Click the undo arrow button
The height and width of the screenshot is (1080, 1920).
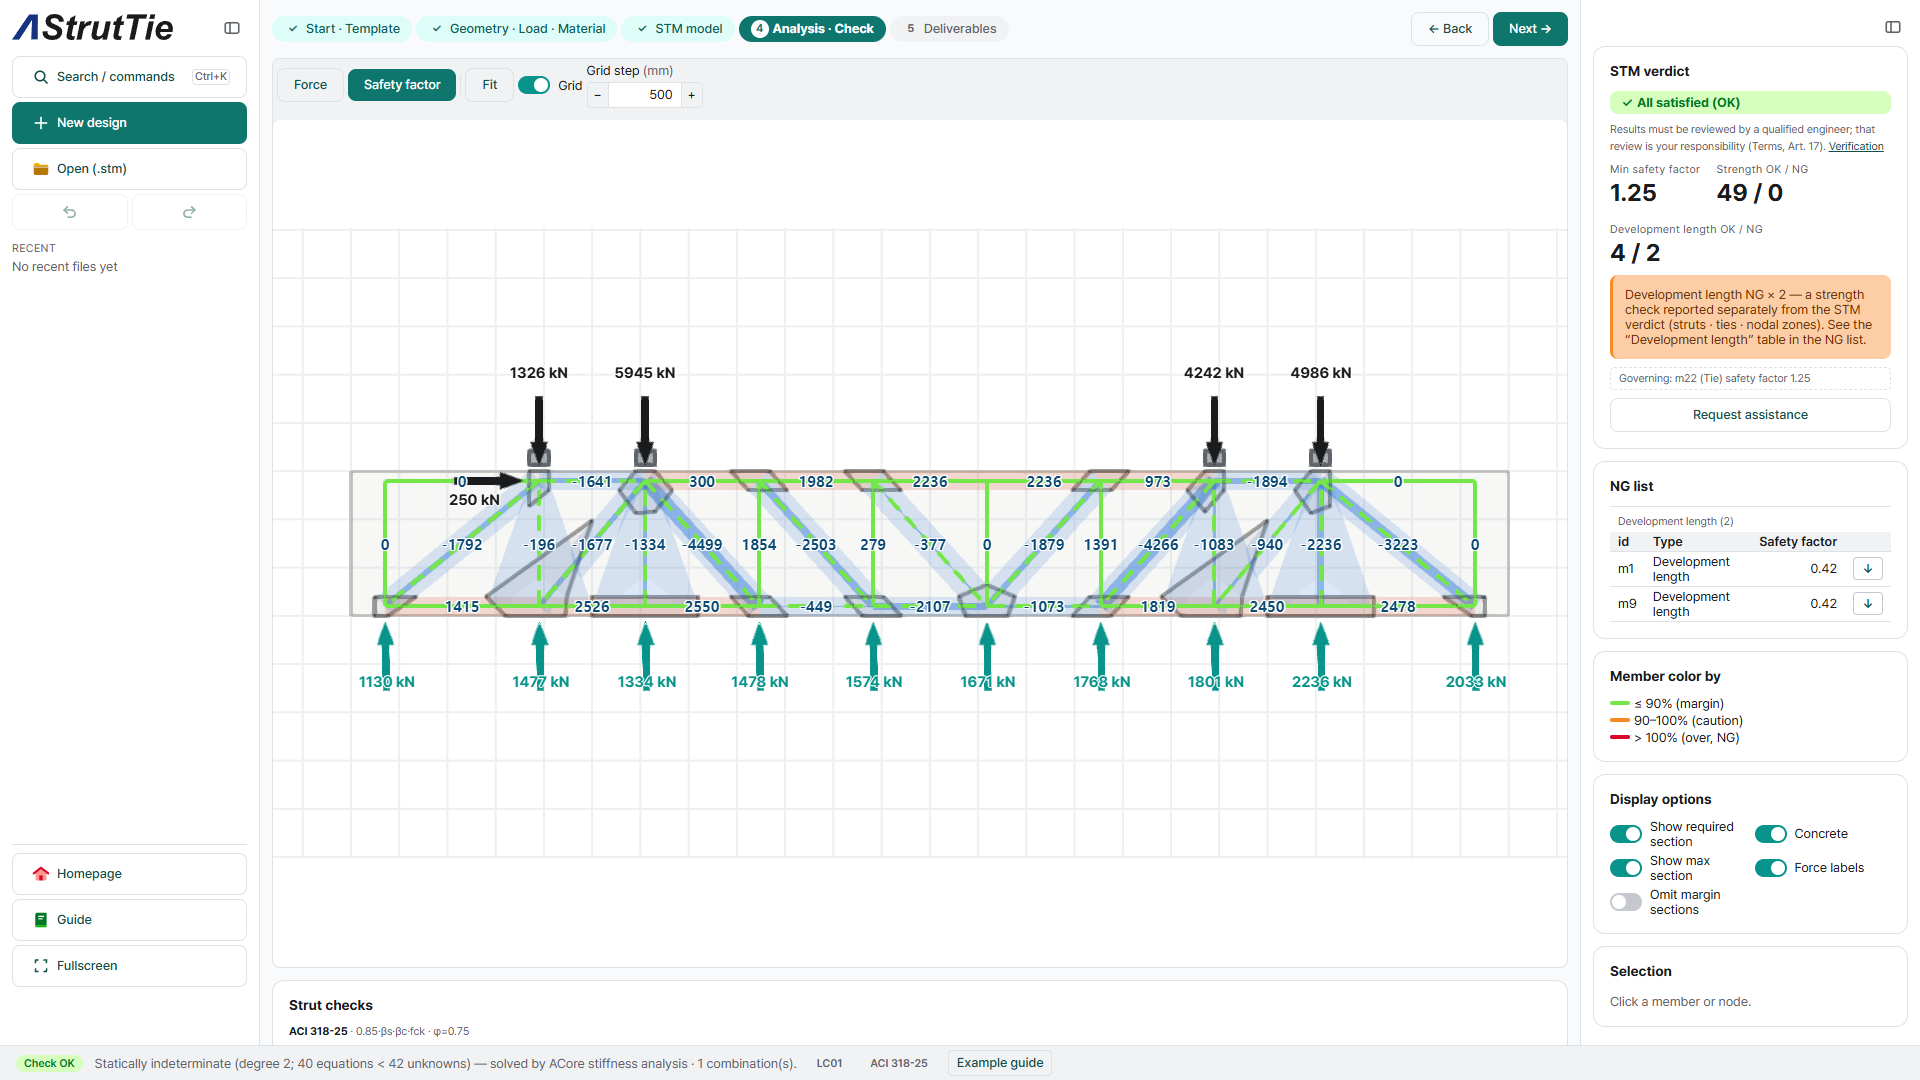tap(70, 212)
